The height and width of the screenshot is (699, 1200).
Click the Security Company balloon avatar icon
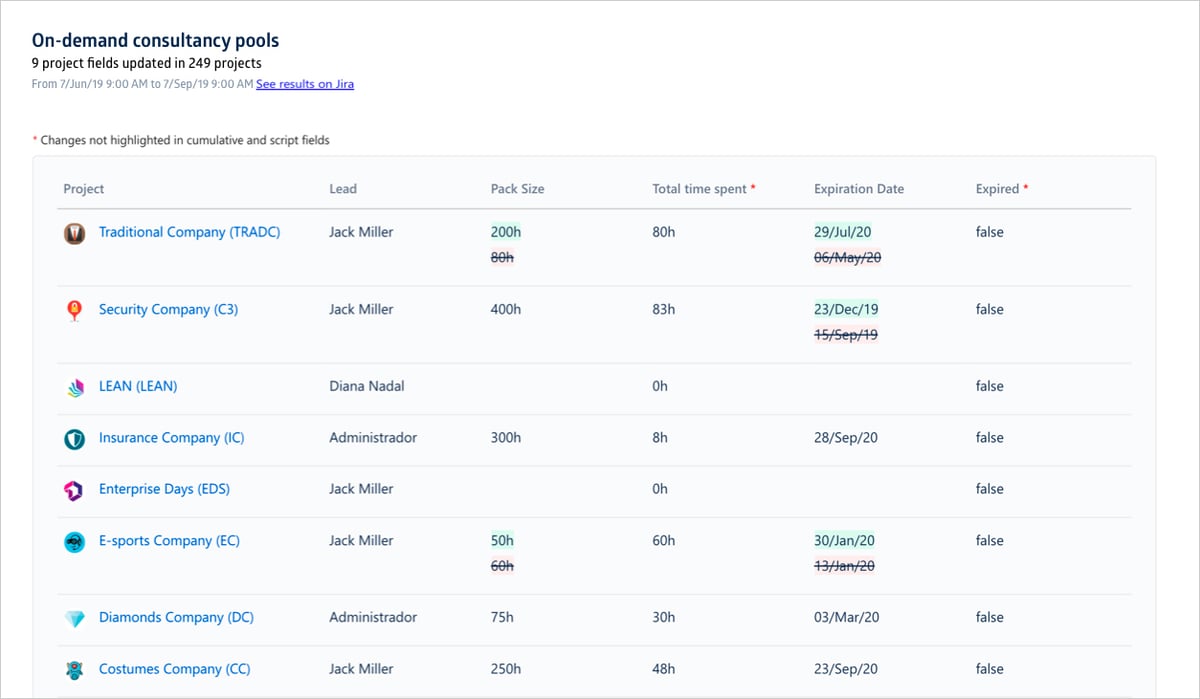[75, 311]
